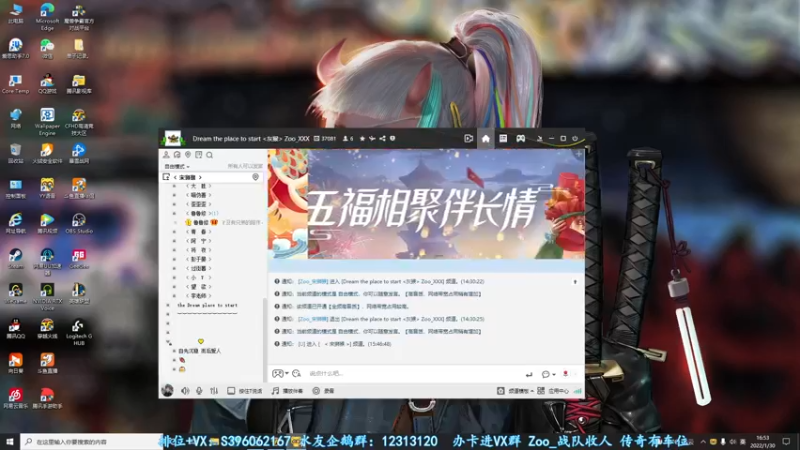800x450 pixels.
Task: Open the channel template dropdown
Action: (515, 391)
